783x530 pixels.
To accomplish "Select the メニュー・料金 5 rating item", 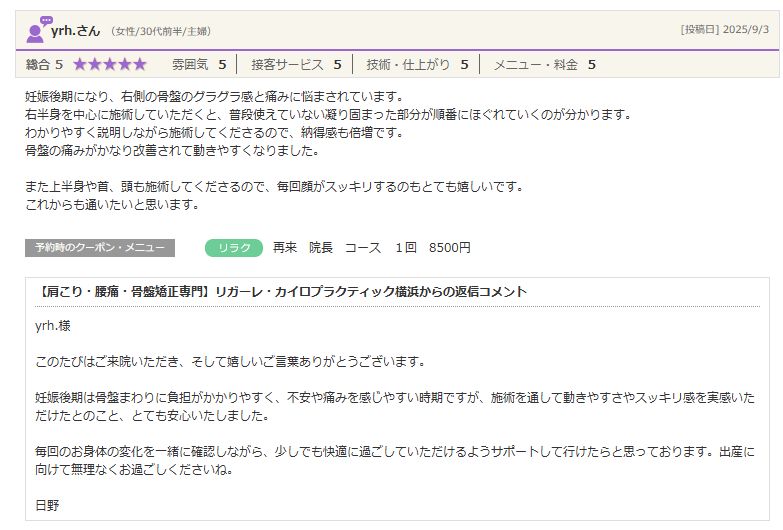I will point(544,65).
